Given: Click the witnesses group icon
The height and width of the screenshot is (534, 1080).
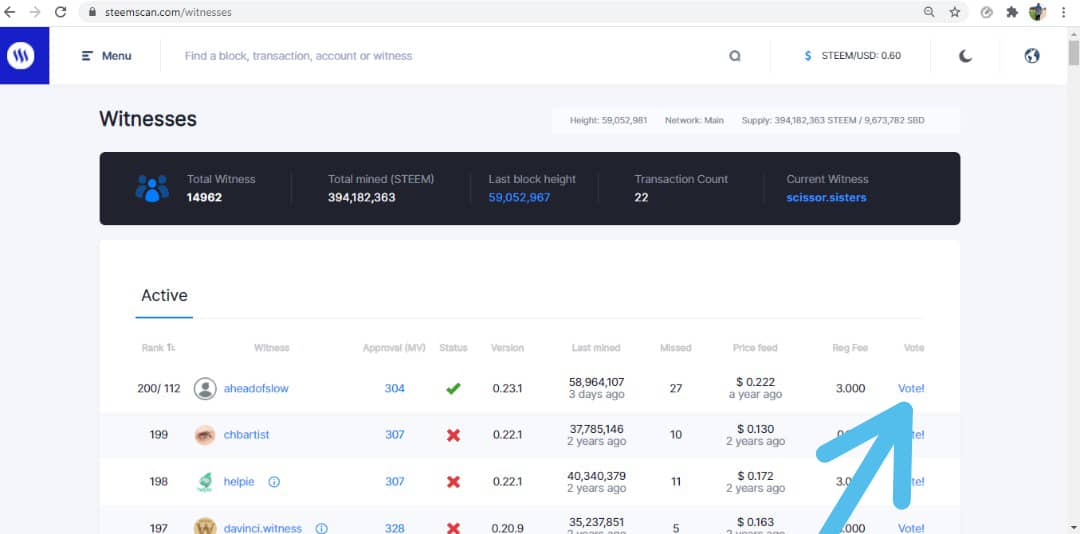Looking at the screenshot, I should (x=152, y=188).
